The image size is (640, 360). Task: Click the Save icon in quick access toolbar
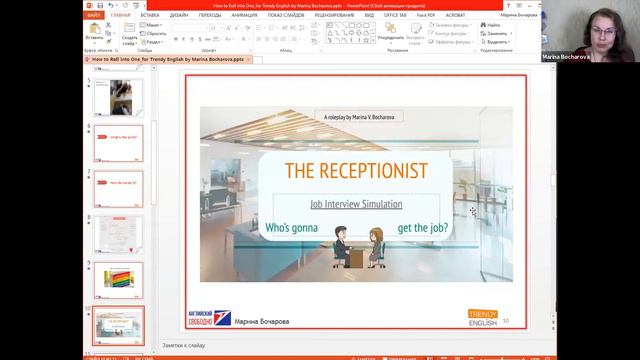click(x=100, y=6)
